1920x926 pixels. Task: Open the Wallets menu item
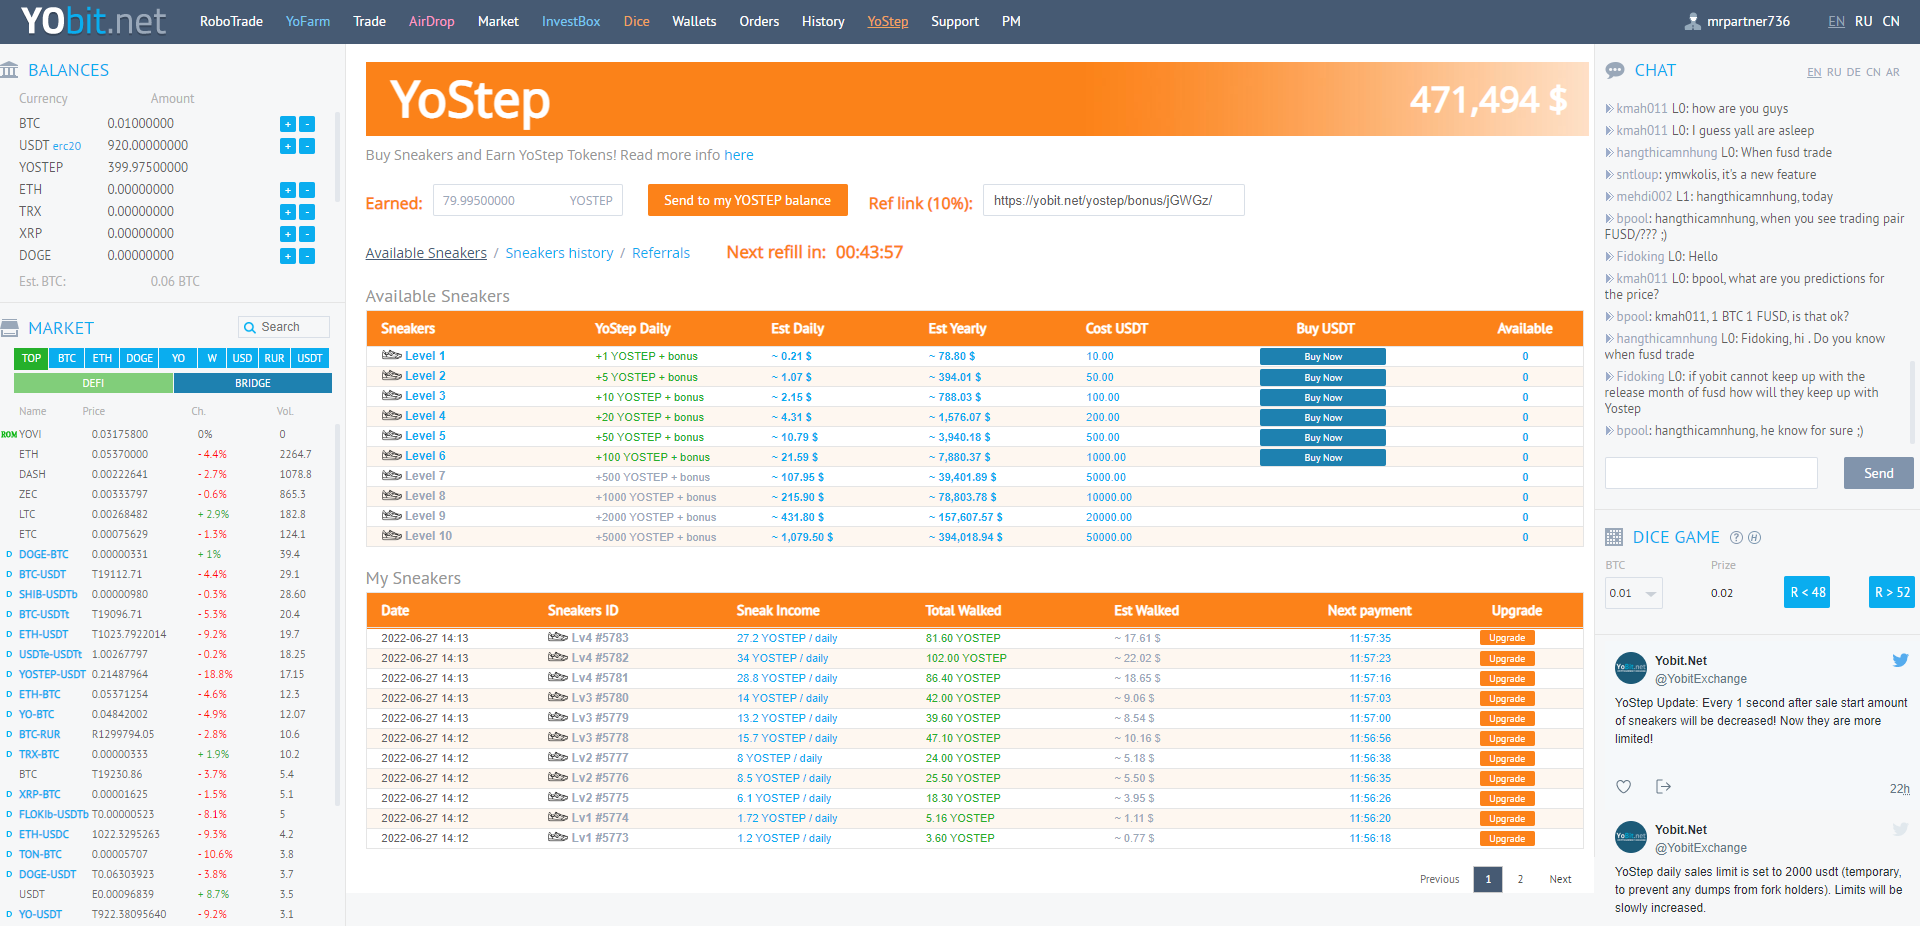click(x=694, y=21)
